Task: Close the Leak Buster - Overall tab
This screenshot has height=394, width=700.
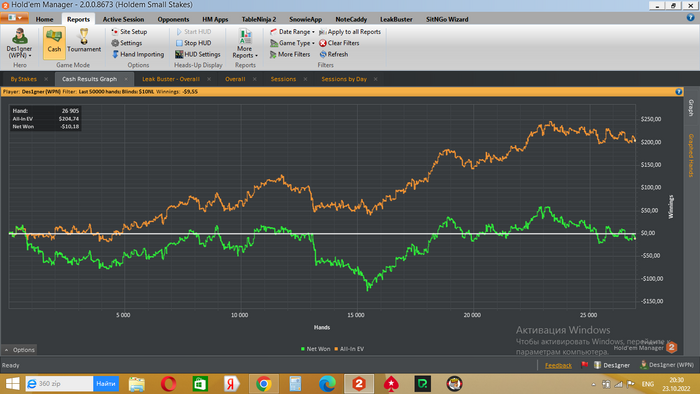Action: [209, 79]
